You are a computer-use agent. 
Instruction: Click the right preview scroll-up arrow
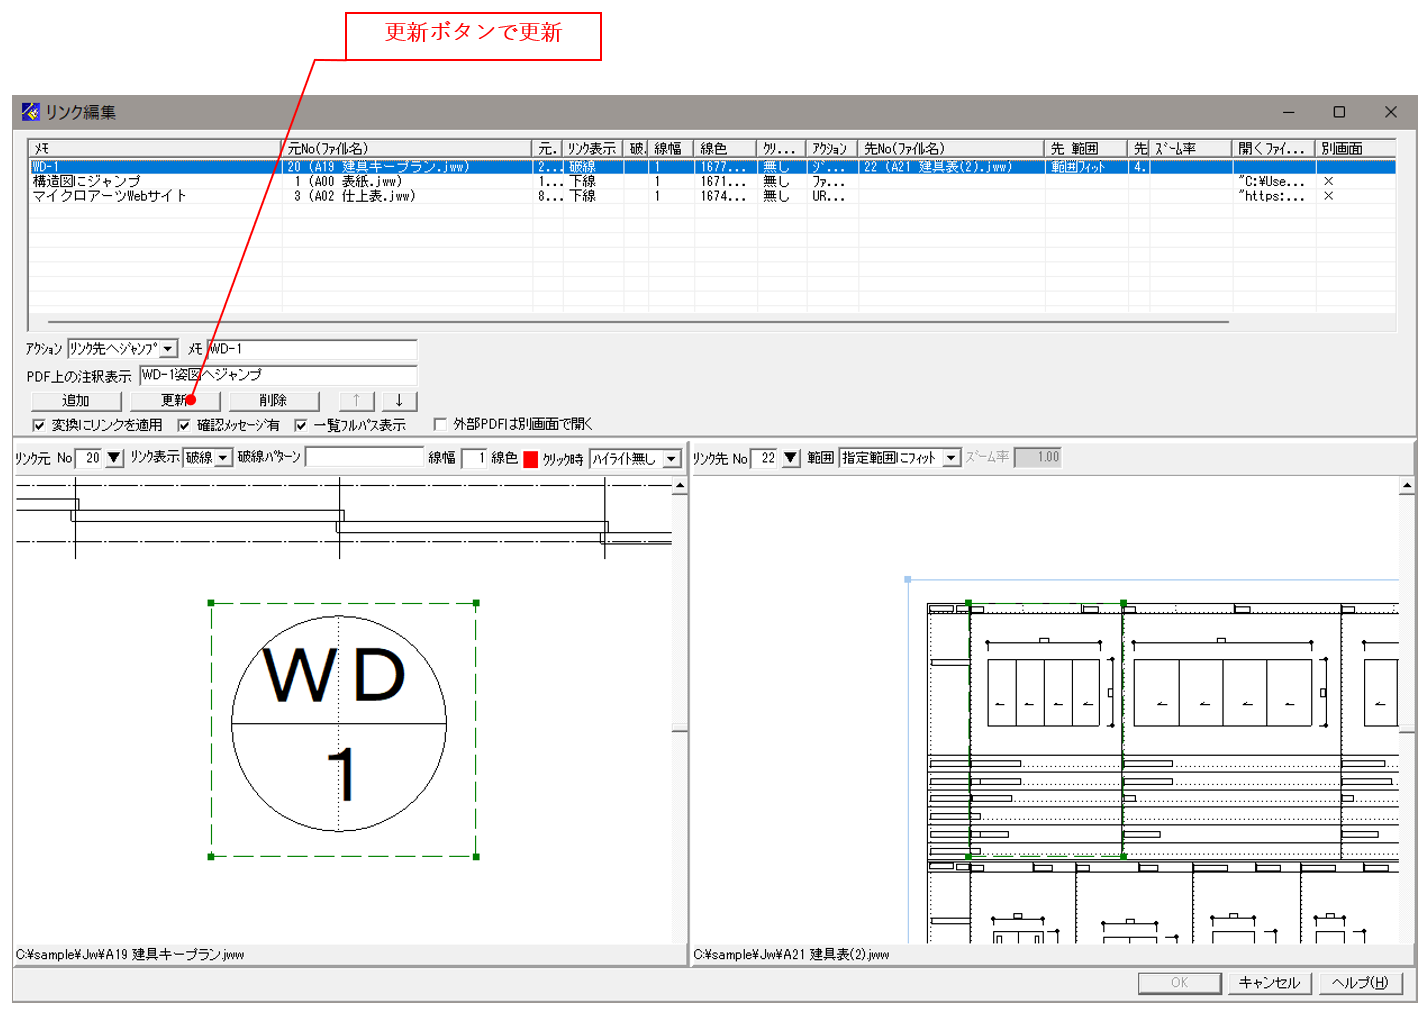[1406, 487]
